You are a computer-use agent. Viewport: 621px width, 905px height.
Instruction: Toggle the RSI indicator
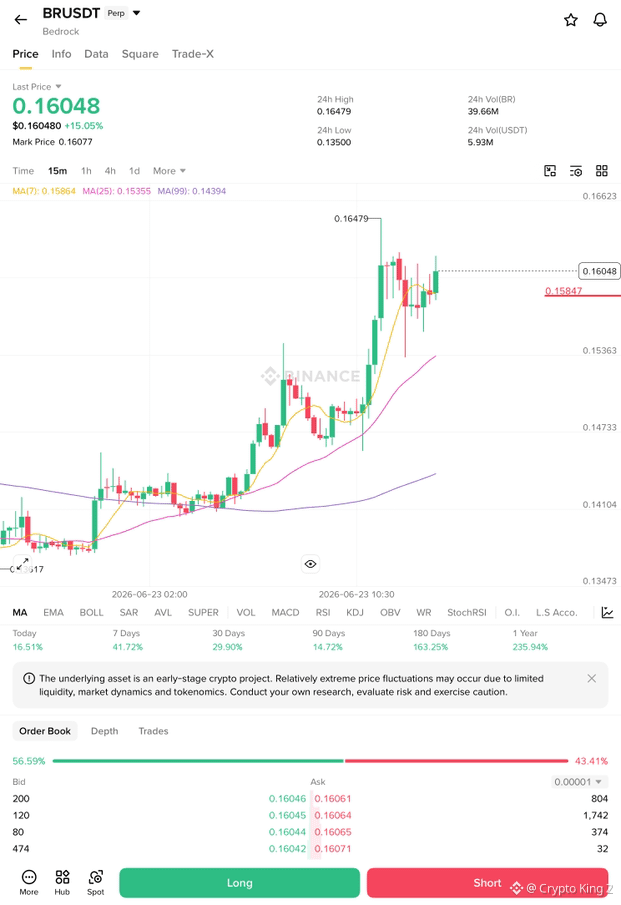pos(323,612)
